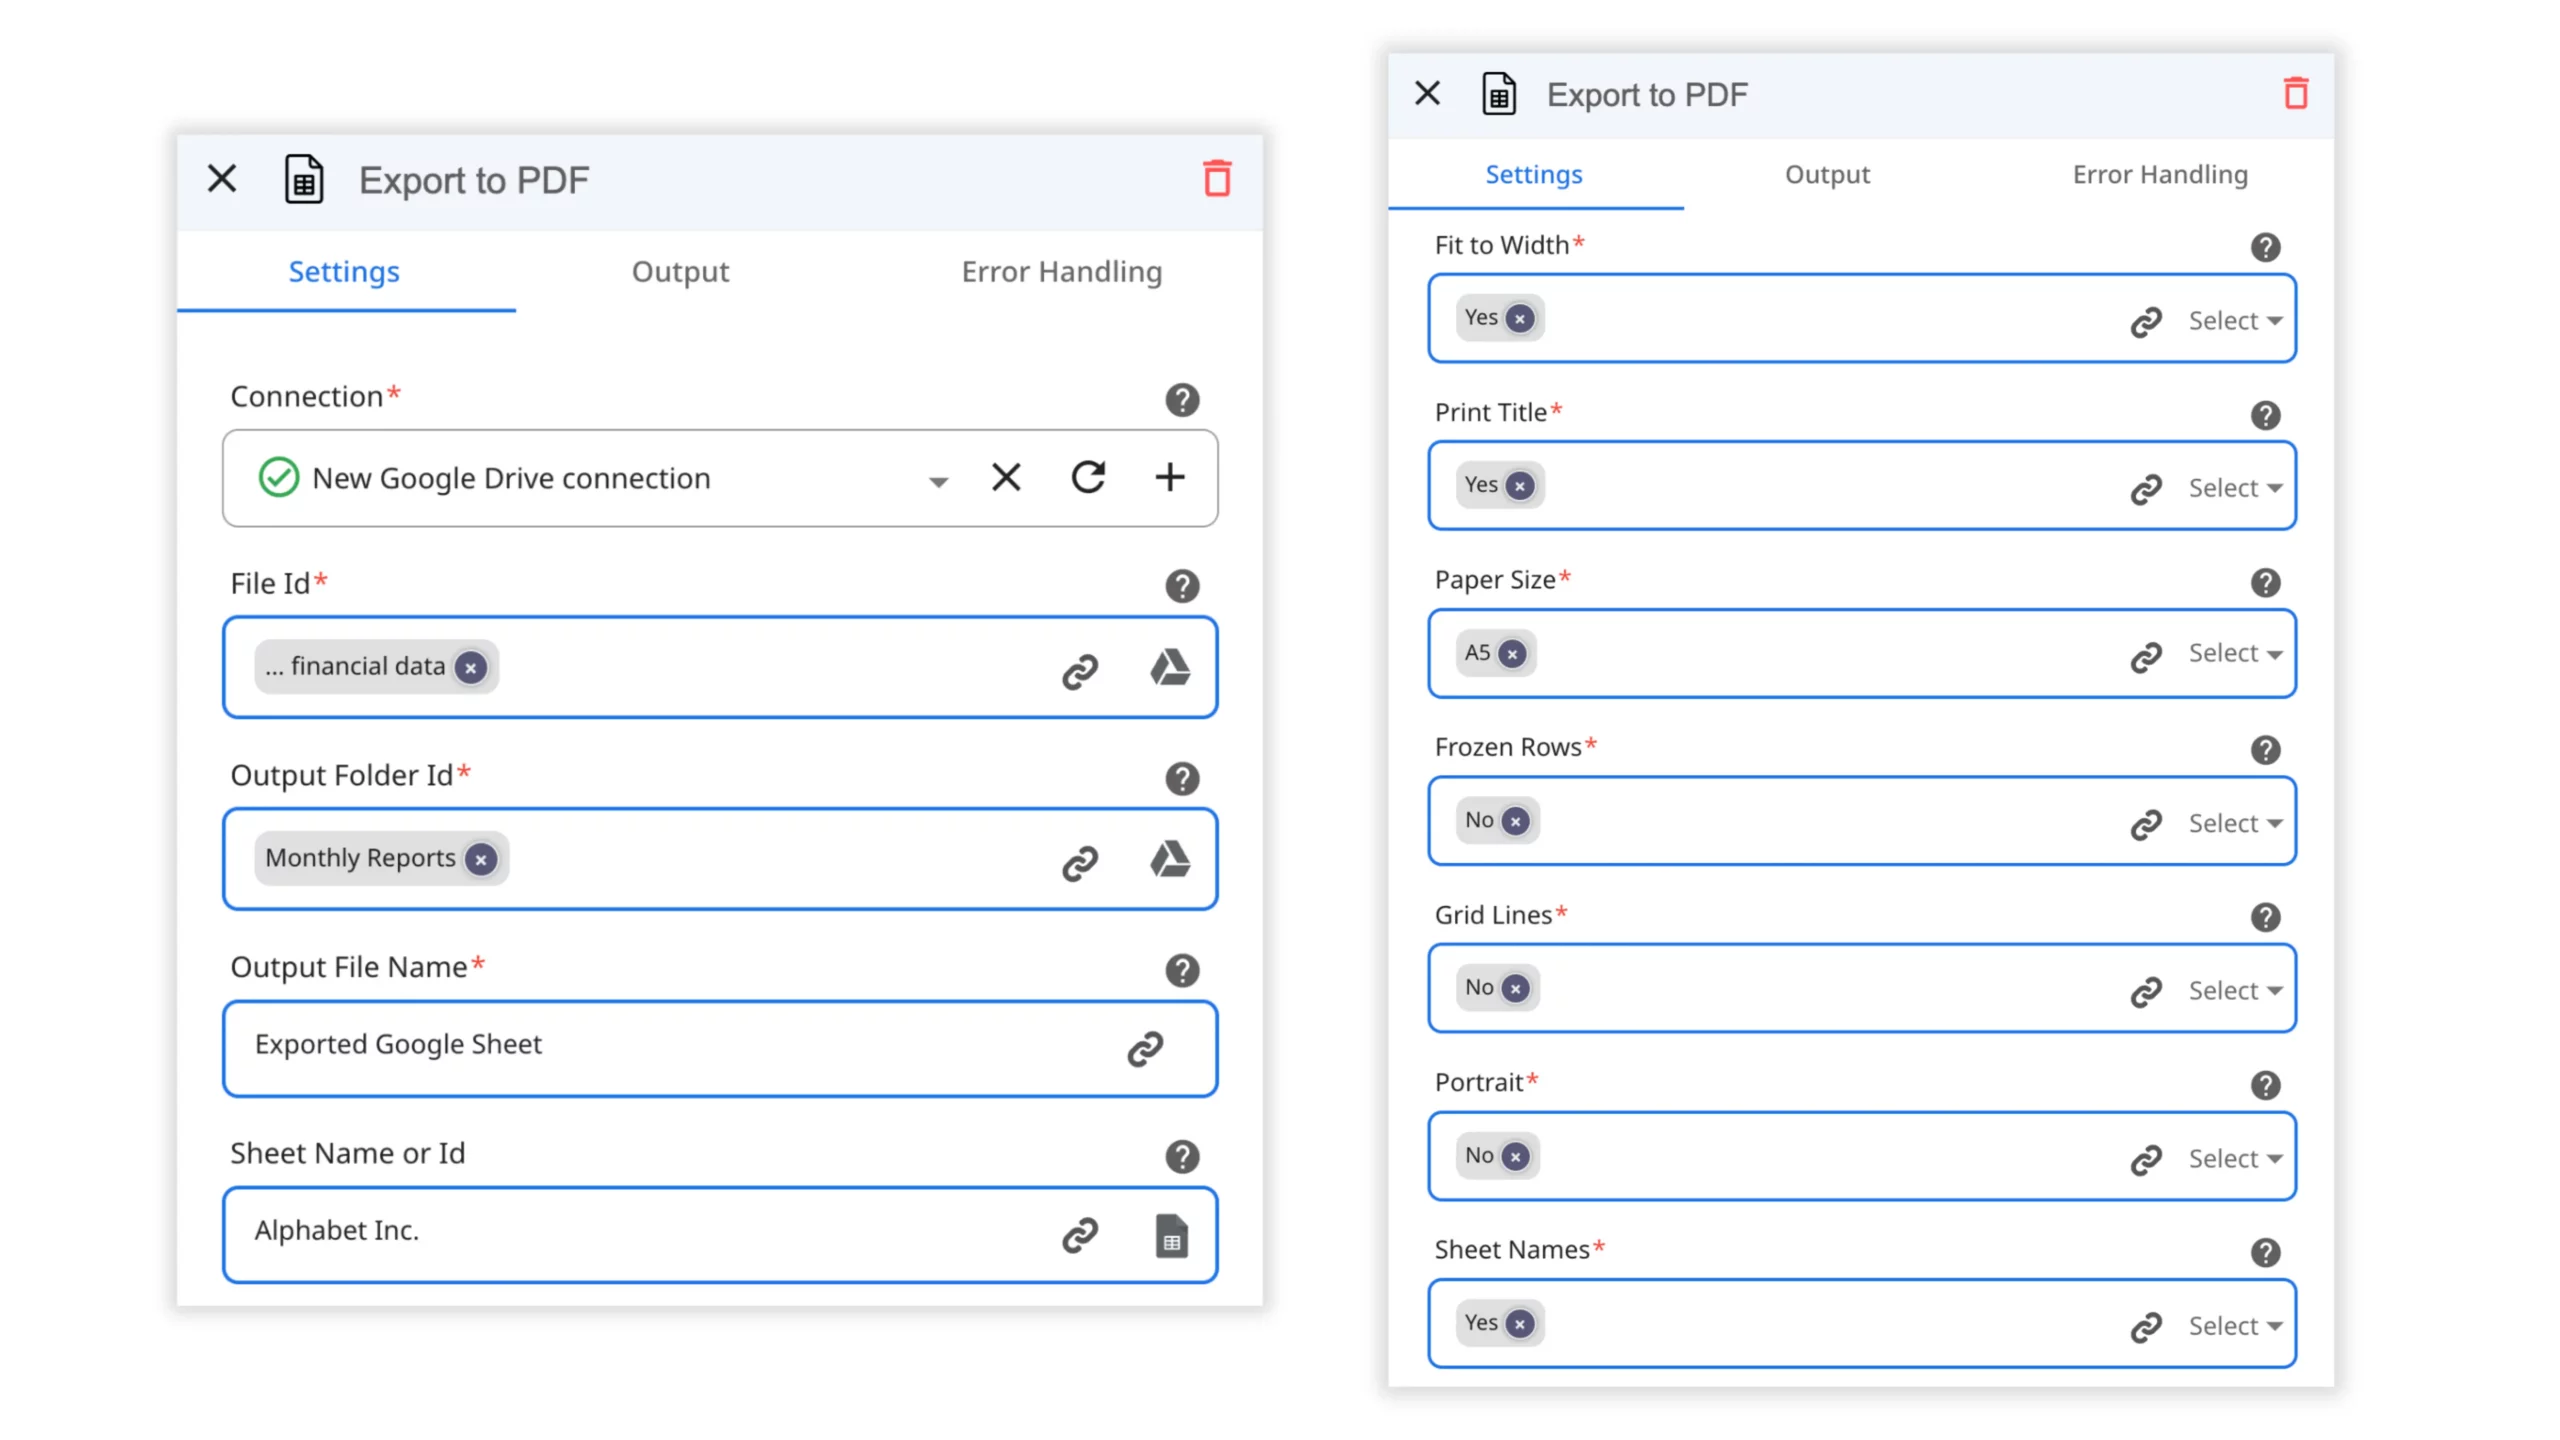Click the red delete trash icon in left panel
The image size is (2560, 1440).
pyautogui.click(x=1216, y=179)
